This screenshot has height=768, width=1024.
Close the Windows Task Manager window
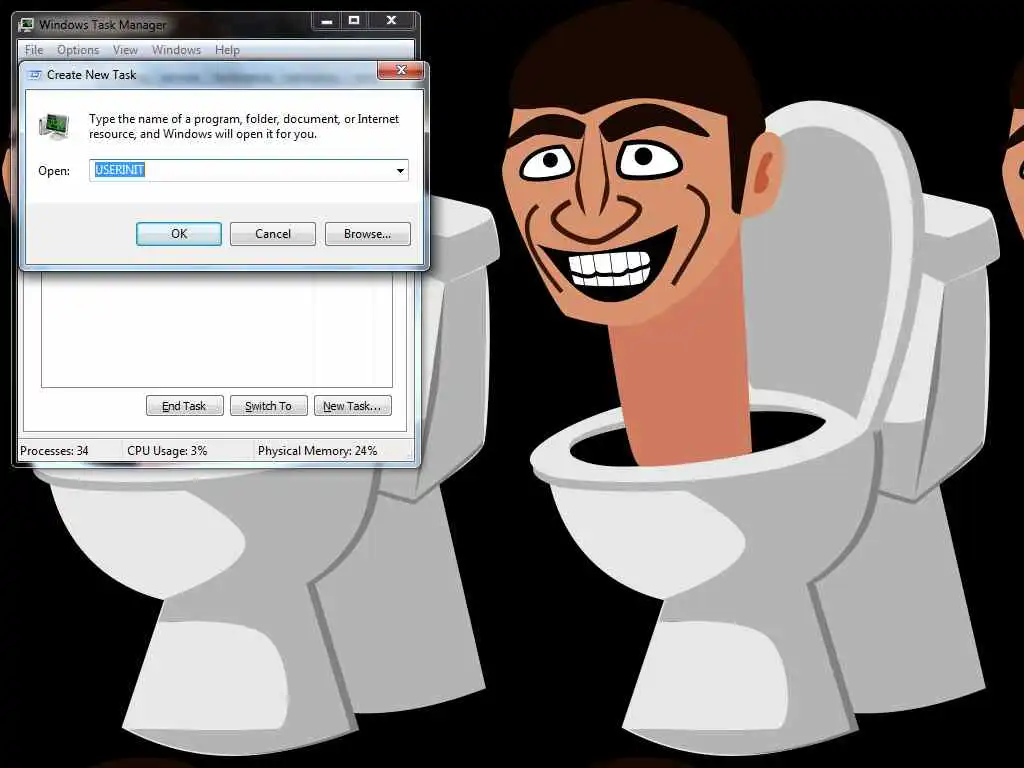[392, 21]
